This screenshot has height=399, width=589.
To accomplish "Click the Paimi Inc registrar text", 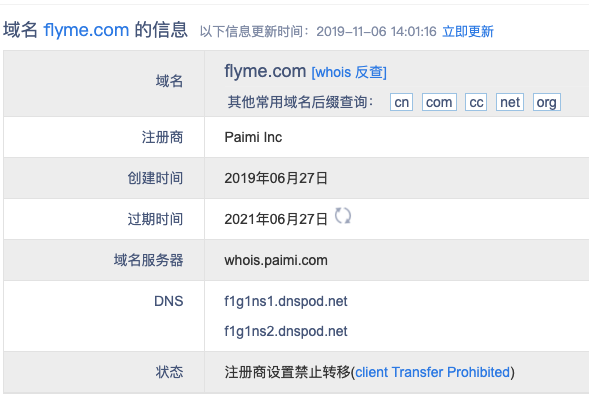I will pyautogui.click(x=253, y=138).
